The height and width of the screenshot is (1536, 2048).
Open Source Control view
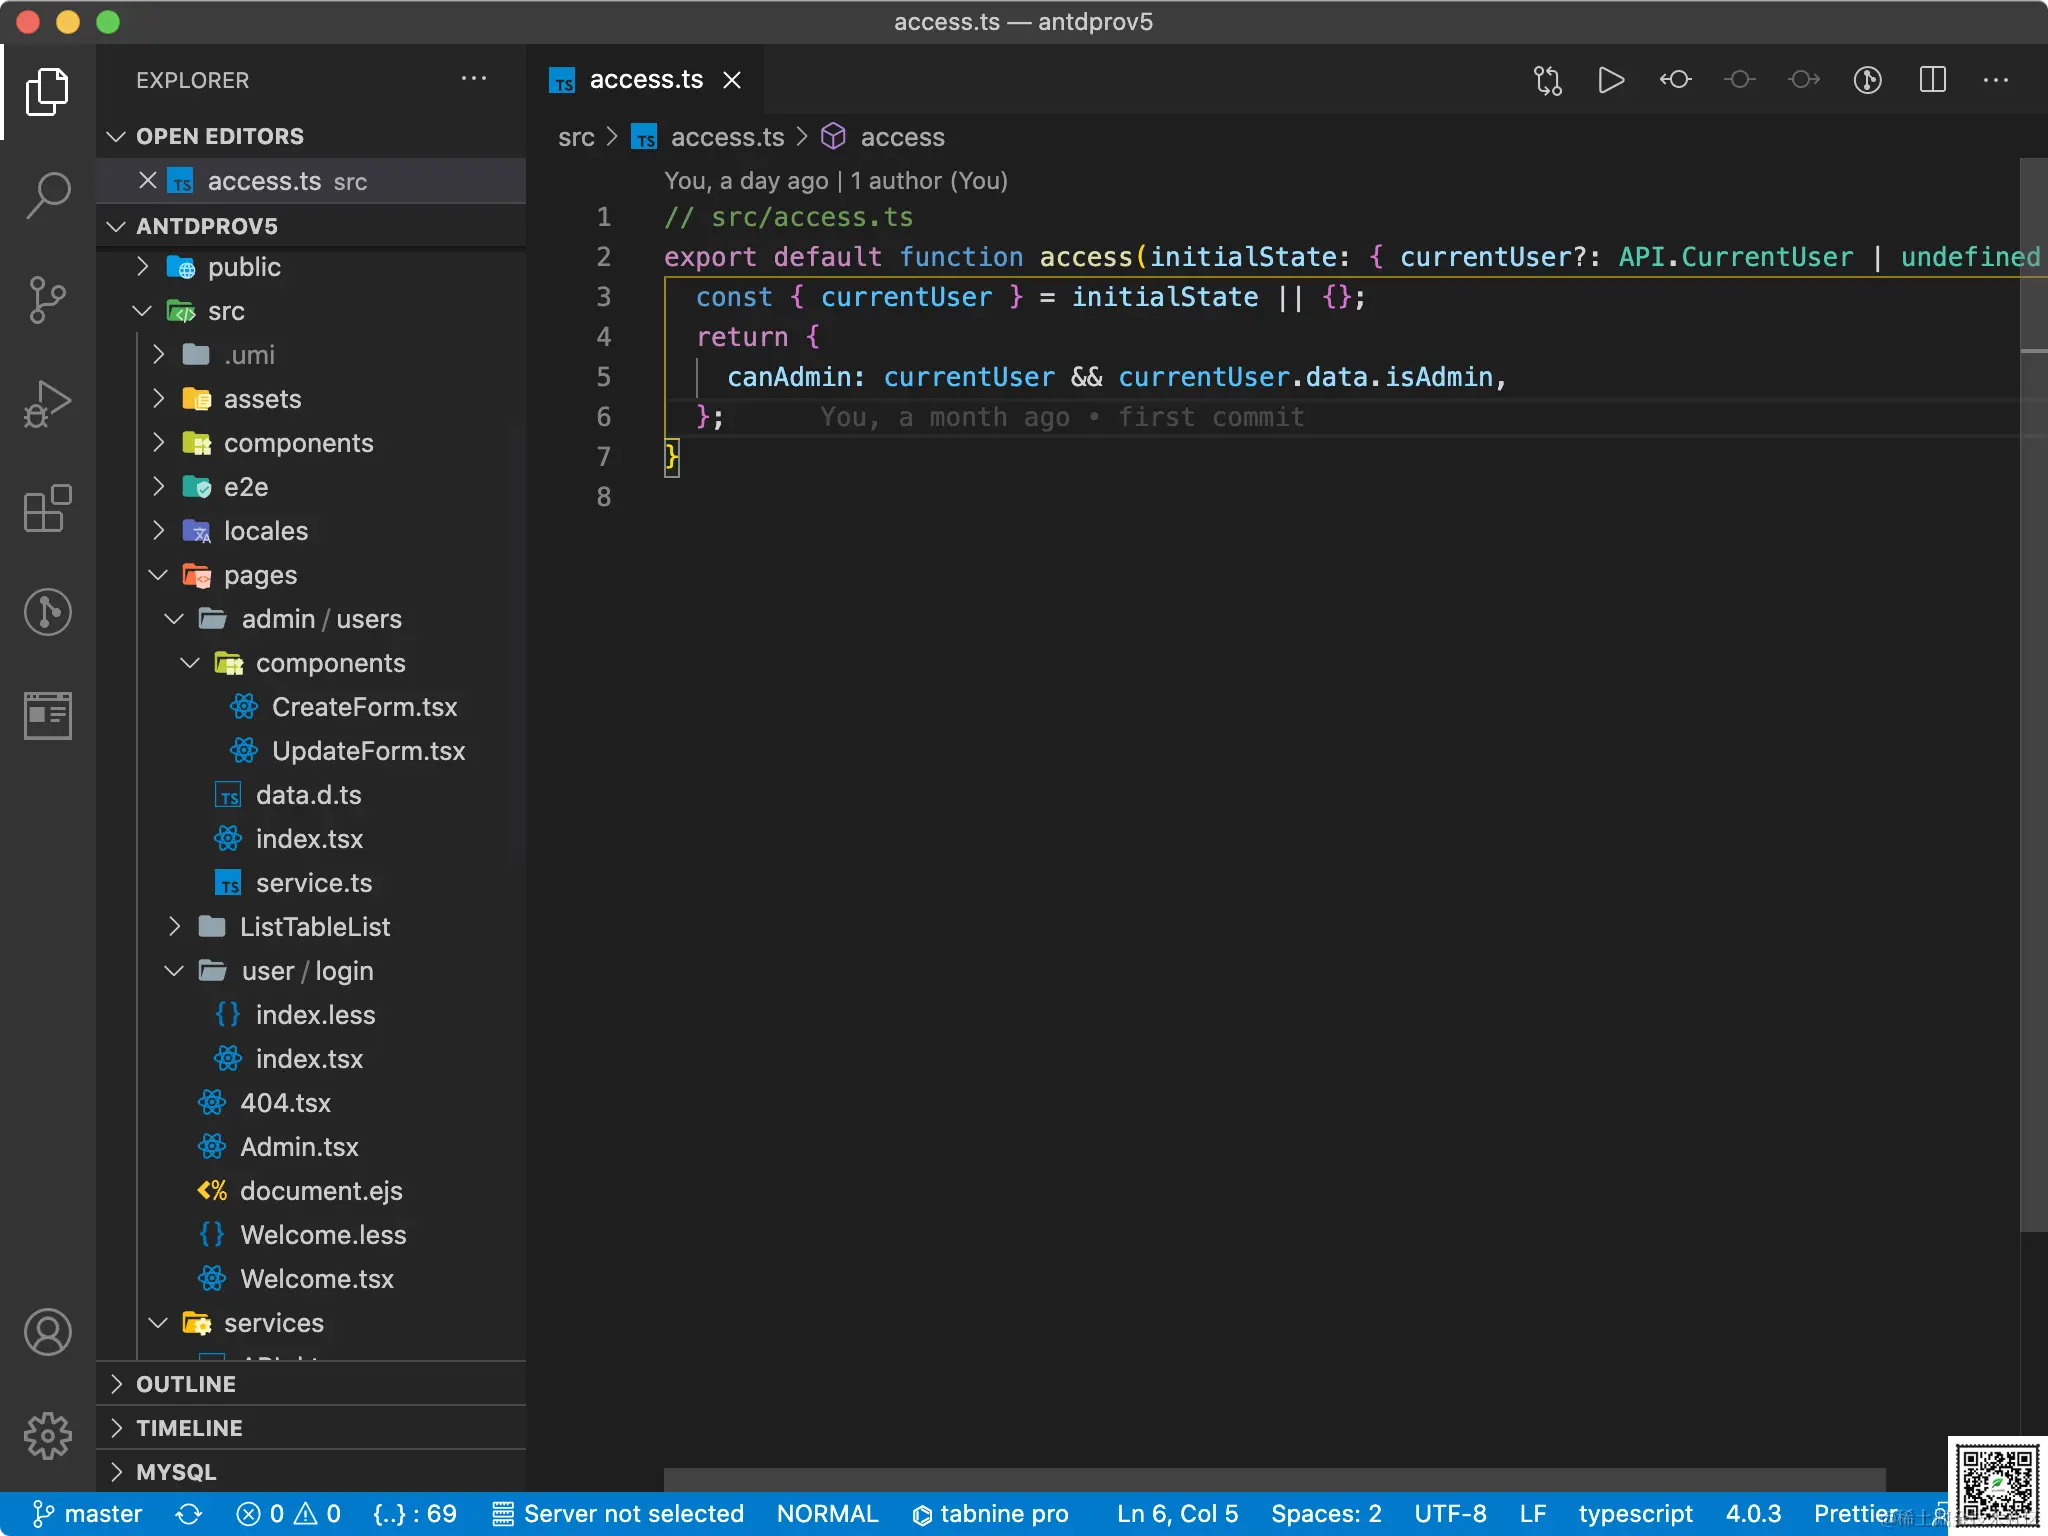click(48, 299)
